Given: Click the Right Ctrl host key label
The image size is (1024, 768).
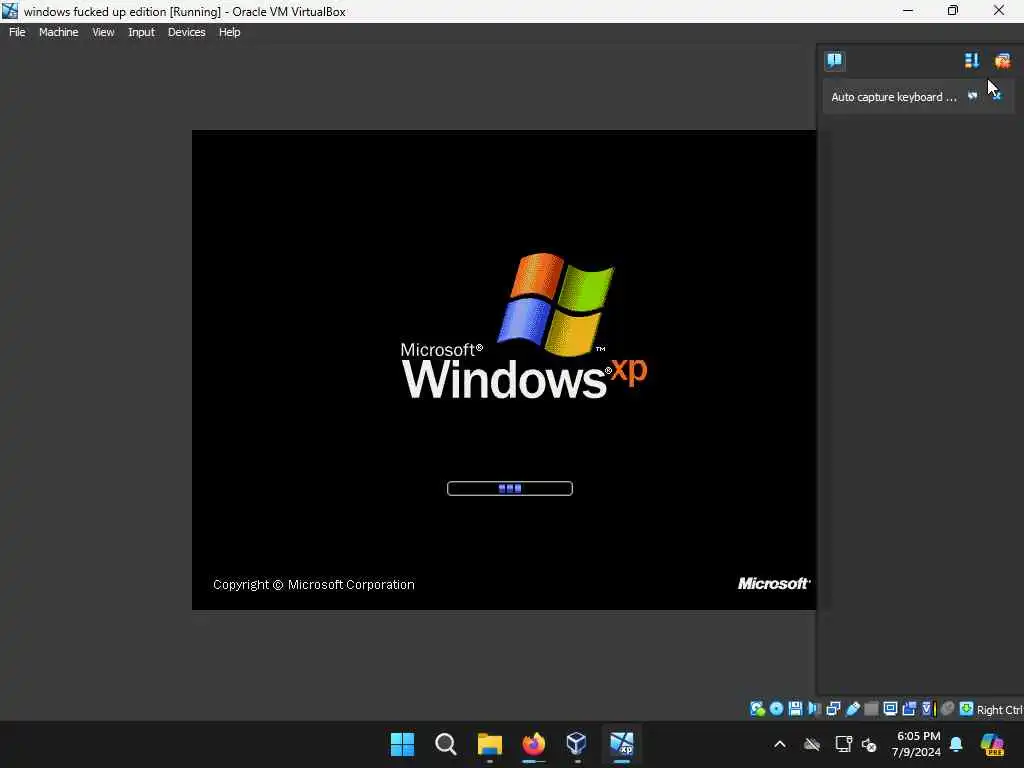Looking at the screenshot, I should pos(1000,710).
